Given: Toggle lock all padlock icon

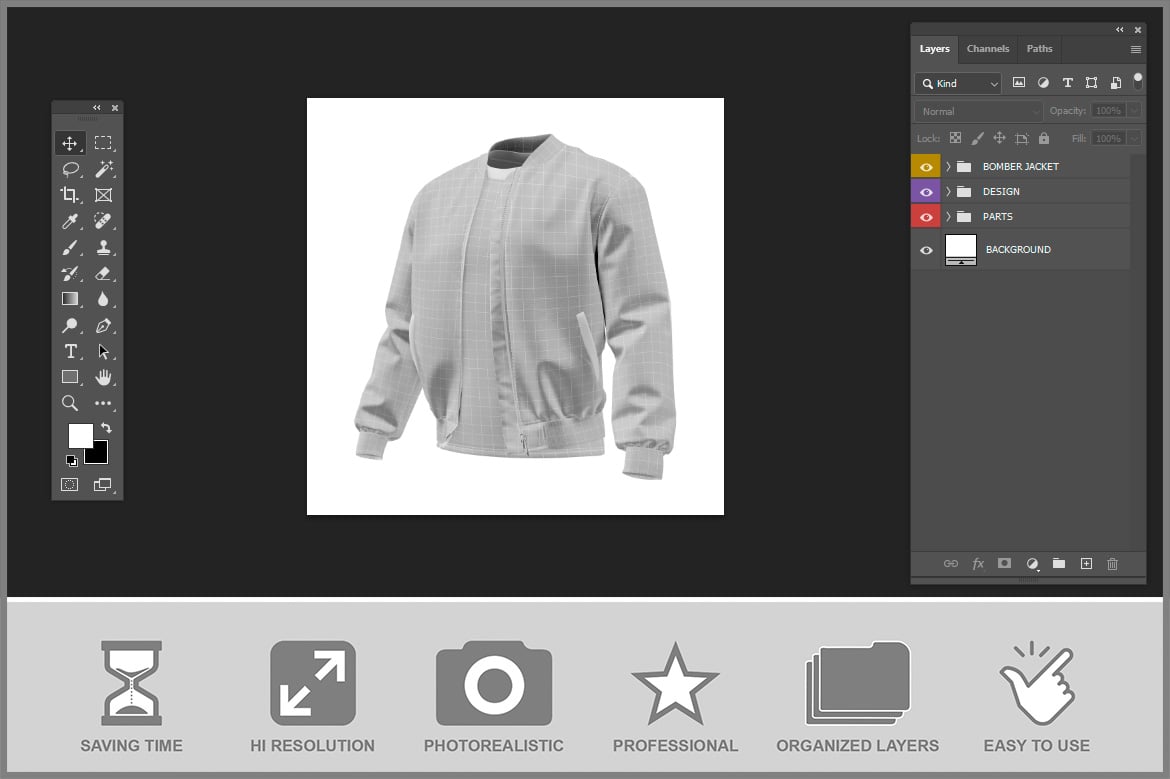Looking at the screenshot, I should (x=1044, y=138).
